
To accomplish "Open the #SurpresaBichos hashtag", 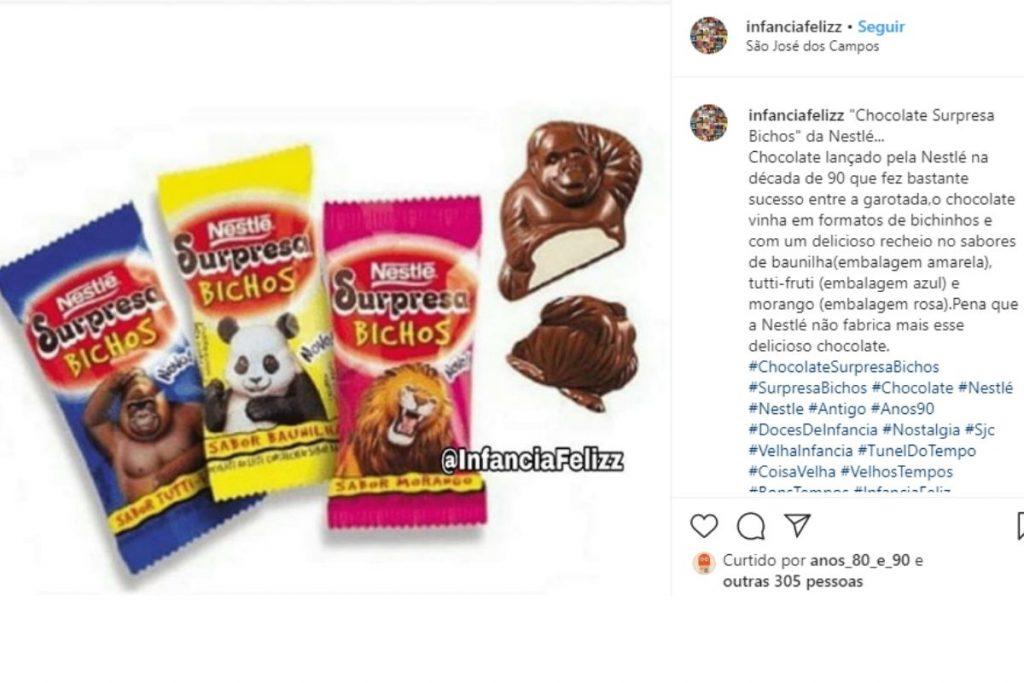I will coord(807,388).
